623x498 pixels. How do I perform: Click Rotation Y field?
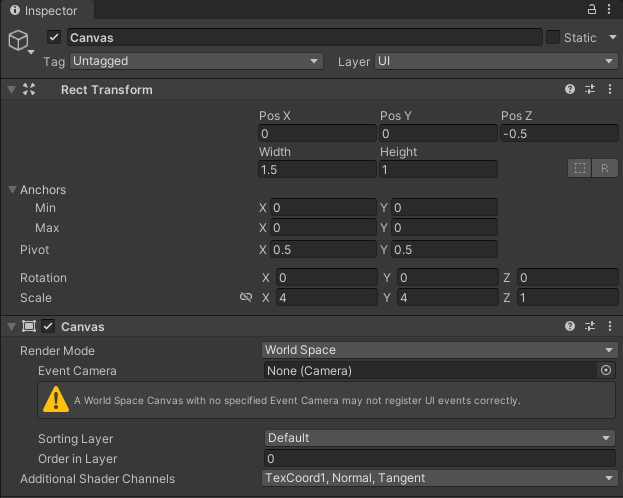(448, 277)
